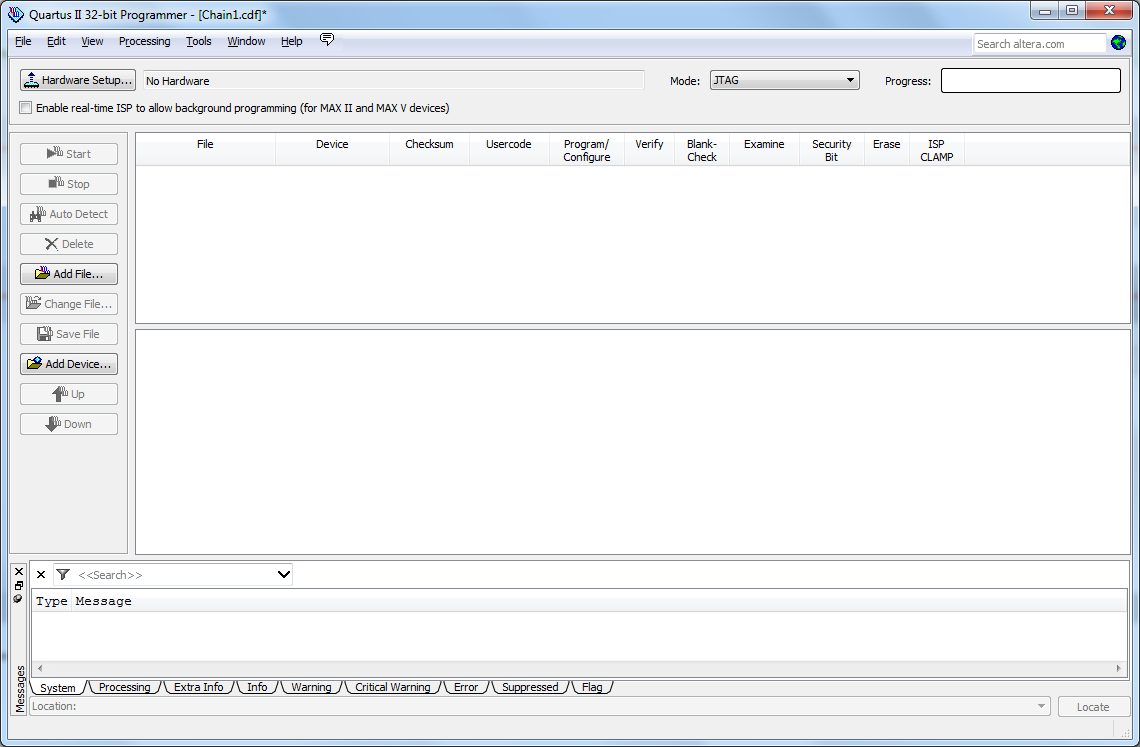Screen dimensions: 1140x747
Task: Switch to the Suppressed tab
Action: point(530,687)
